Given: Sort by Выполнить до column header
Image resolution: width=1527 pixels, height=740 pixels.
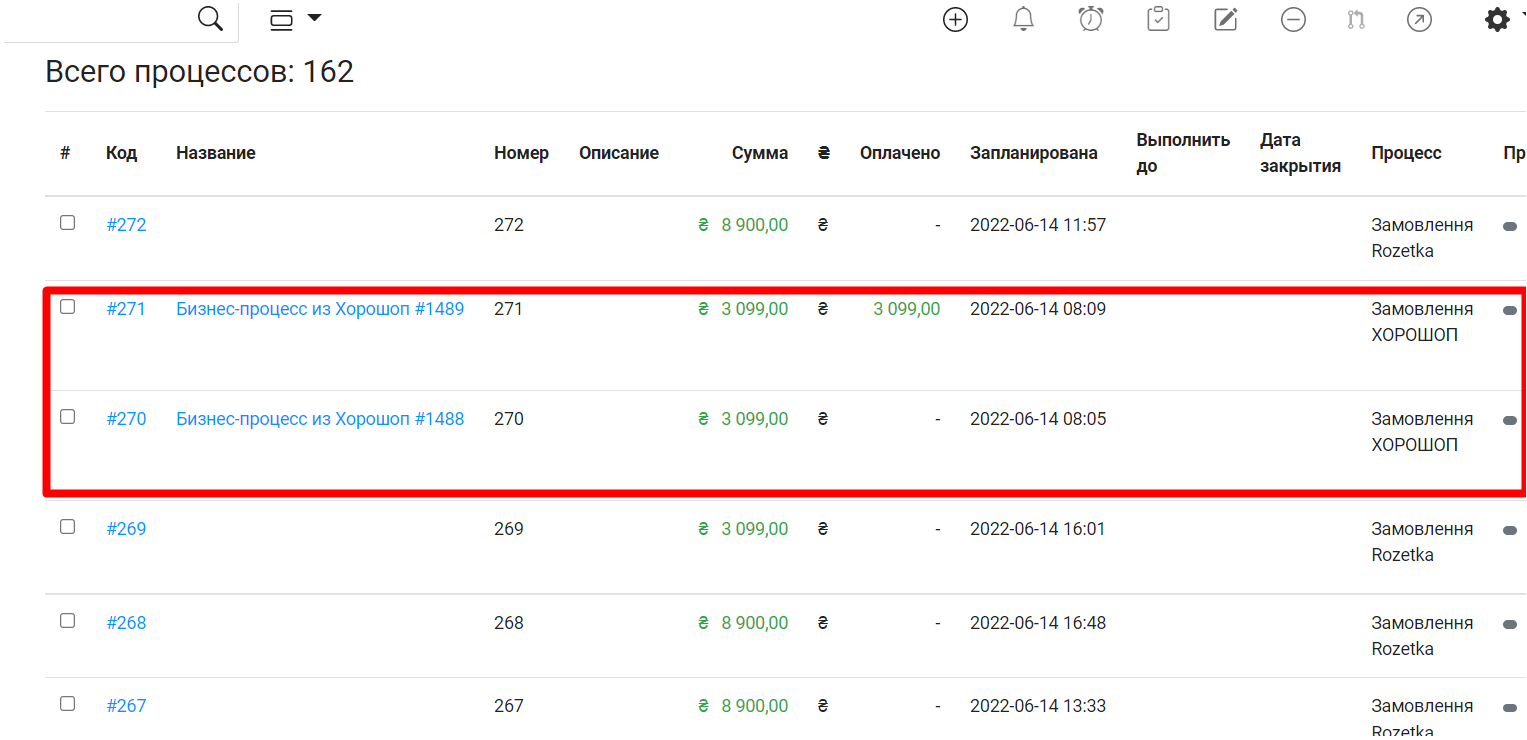Looking at the screenshot, I should point(1183,153).
